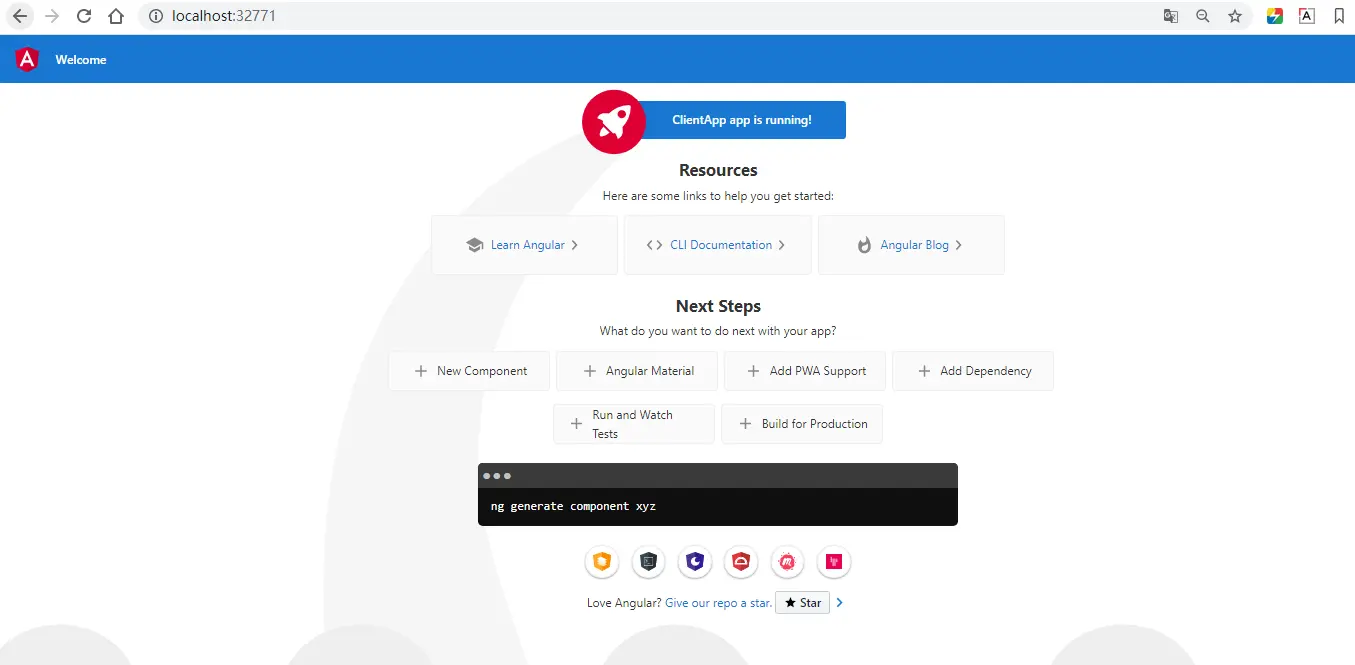The height and width of the screenshot is (665, 1355).
Task: Click the browser forward arrow
Action: tap(52, 16)
